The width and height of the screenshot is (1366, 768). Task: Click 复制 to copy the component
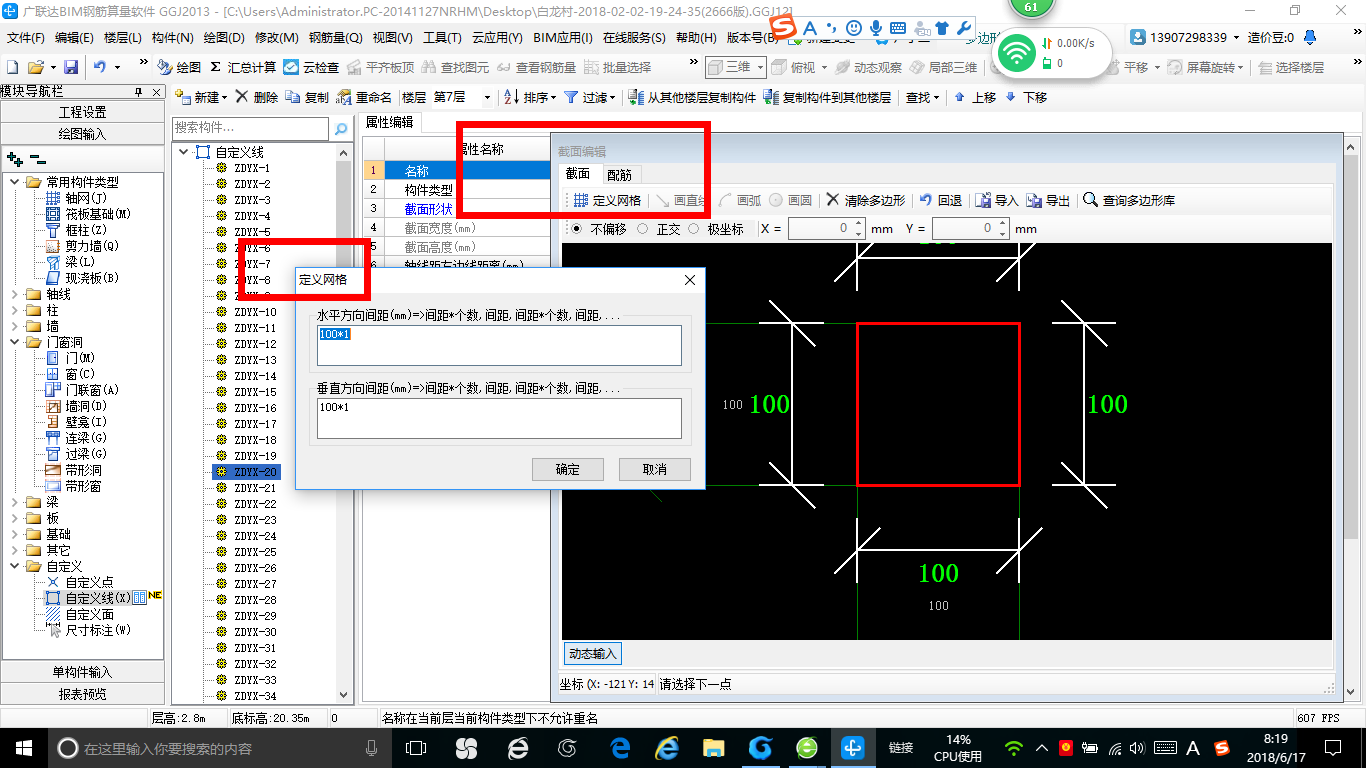[x=307, y=97]
